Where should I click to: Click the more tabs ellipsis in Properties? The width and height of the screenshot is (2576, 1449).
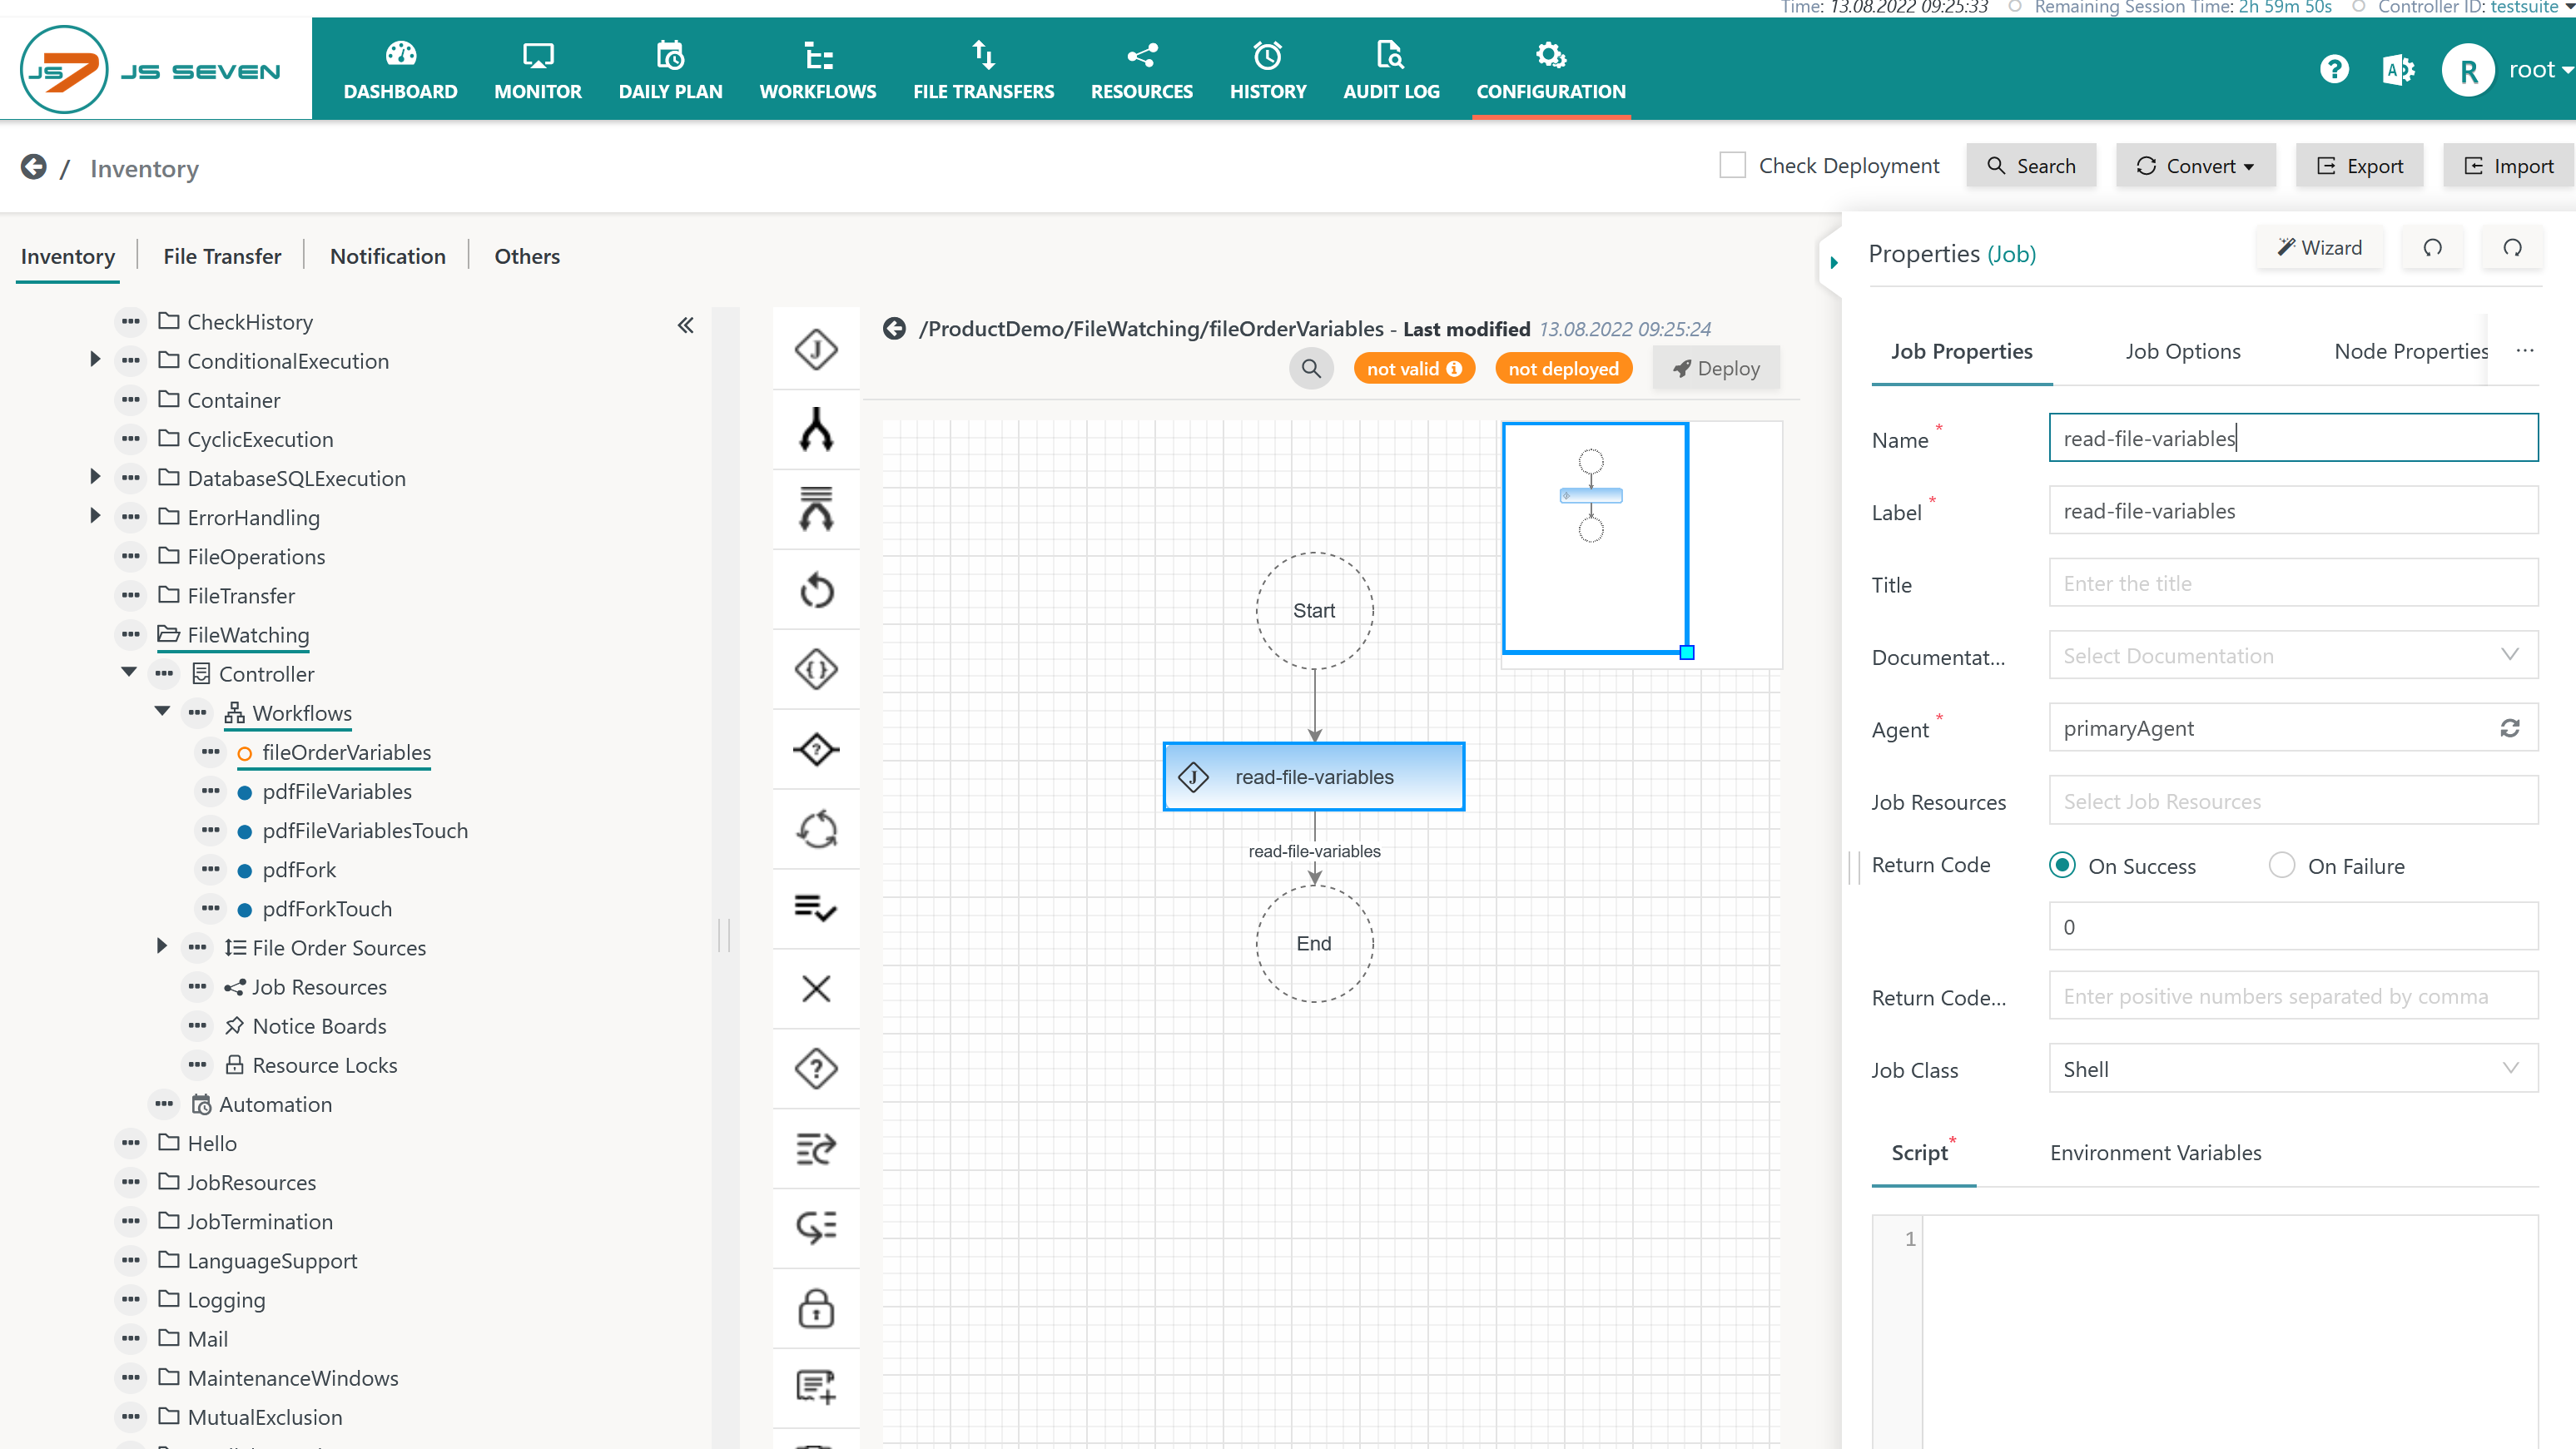(2524, 350)
